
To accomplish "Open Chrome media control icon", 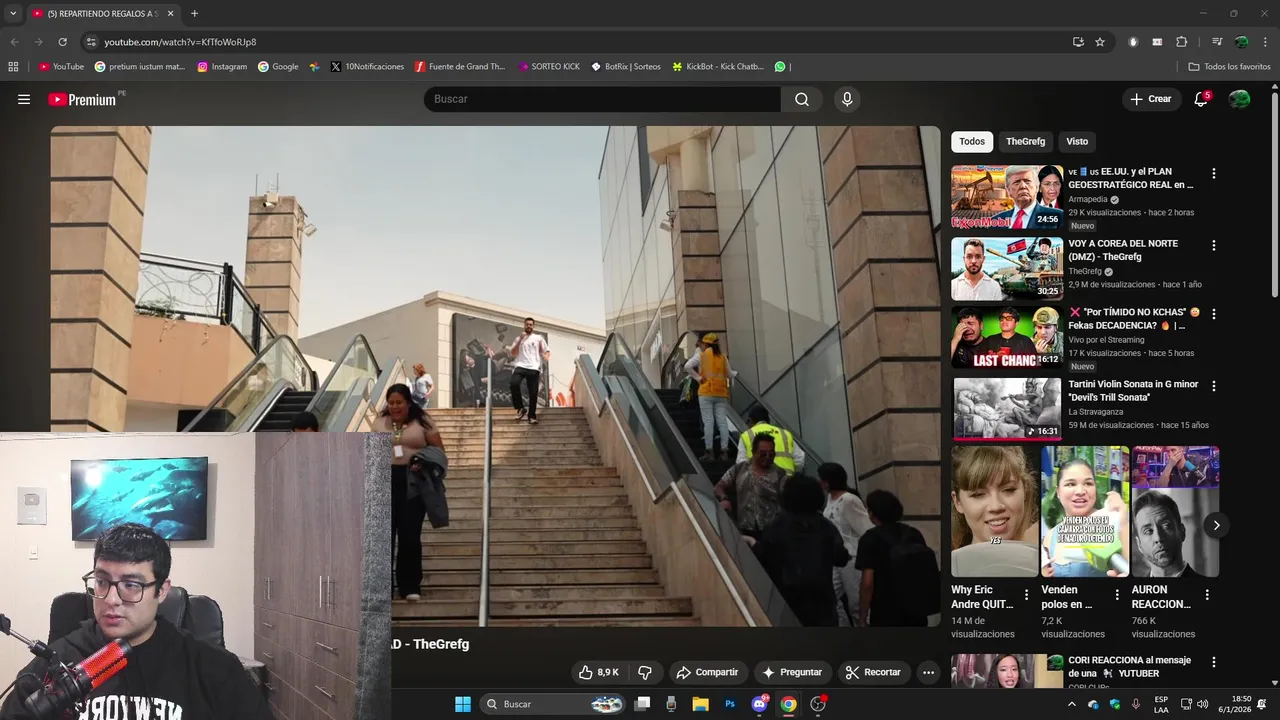I will (1217, 42).
